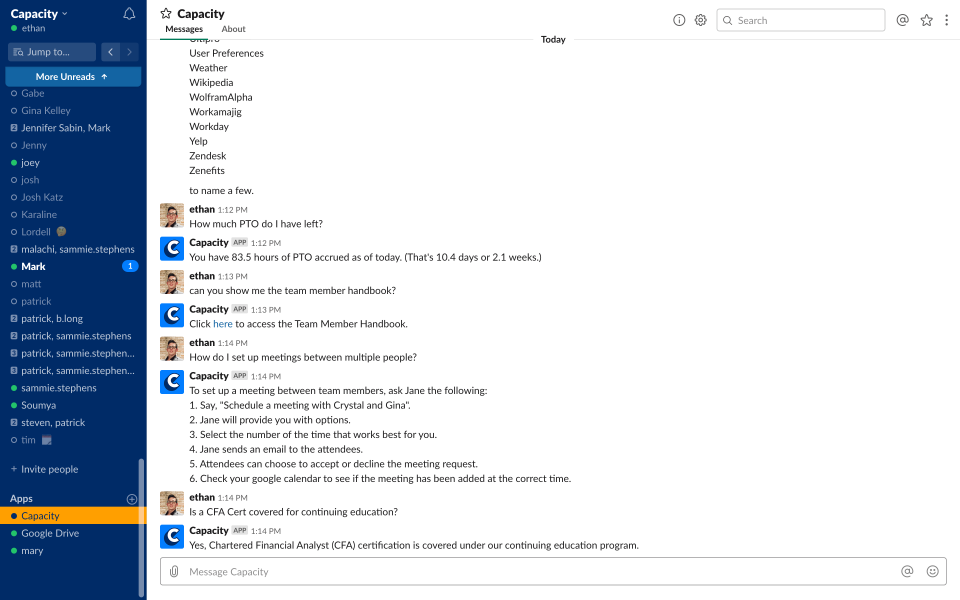Star the Capacity conversation header

click(167, 14)
